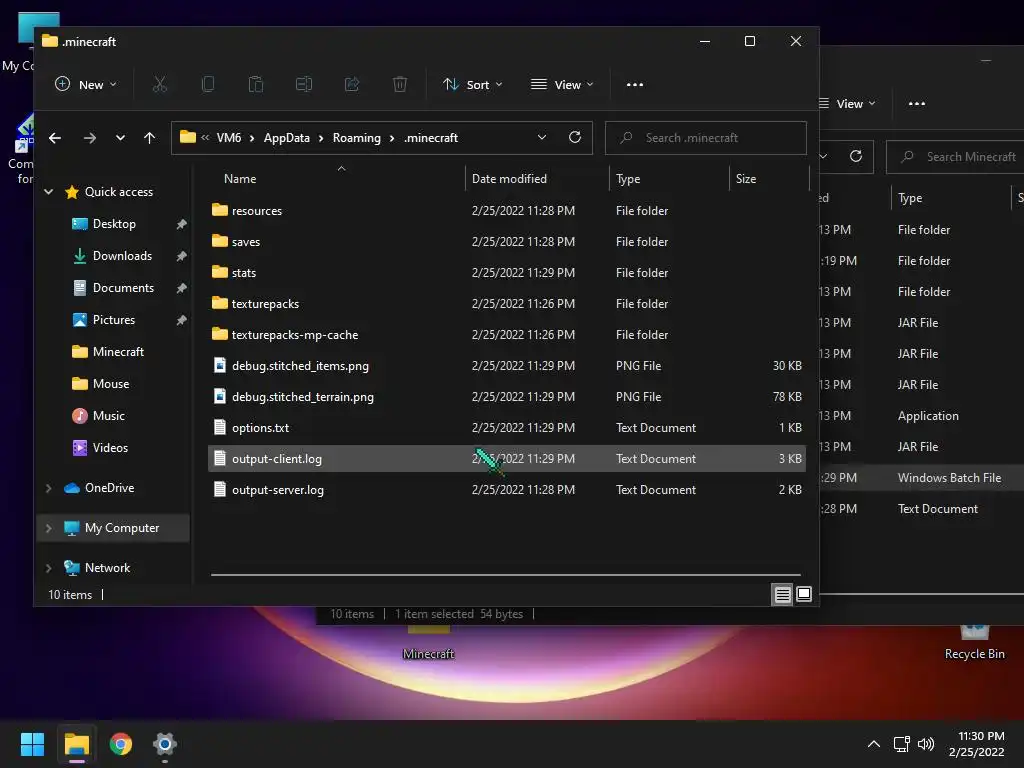1024x768 pixels.
Task: Select the texturepacks folder
Action: click(507, 304)
